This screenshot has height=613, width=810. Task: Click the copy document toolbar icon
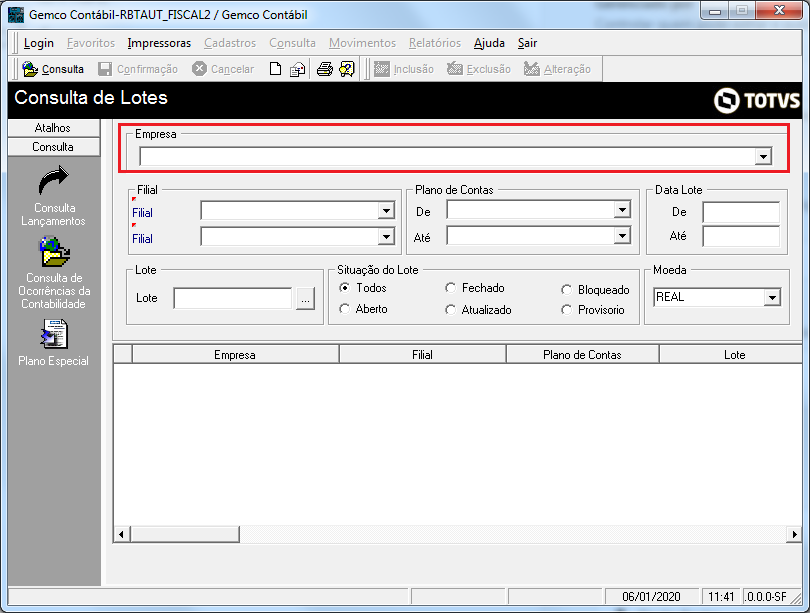[x=298, y=69]
